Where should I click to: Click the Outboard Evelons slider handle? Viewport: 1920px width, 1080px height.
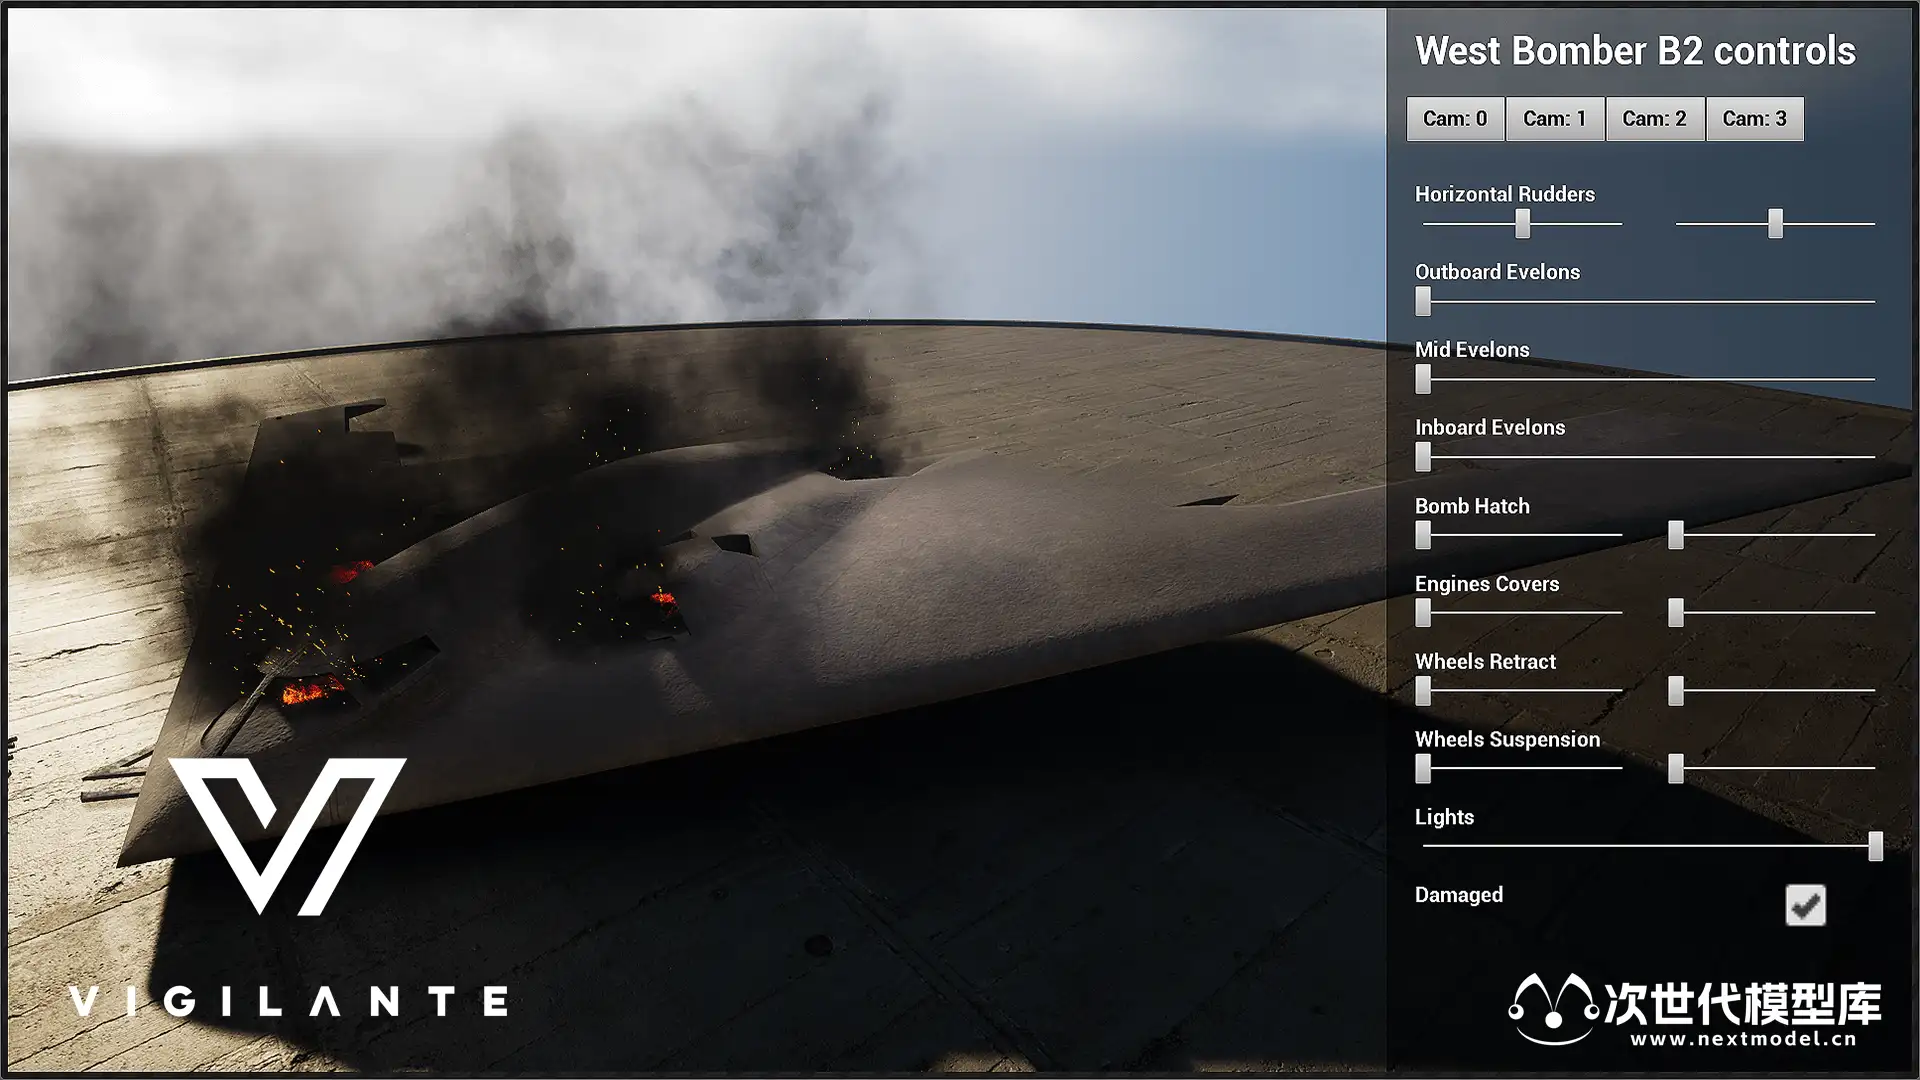1423,301
